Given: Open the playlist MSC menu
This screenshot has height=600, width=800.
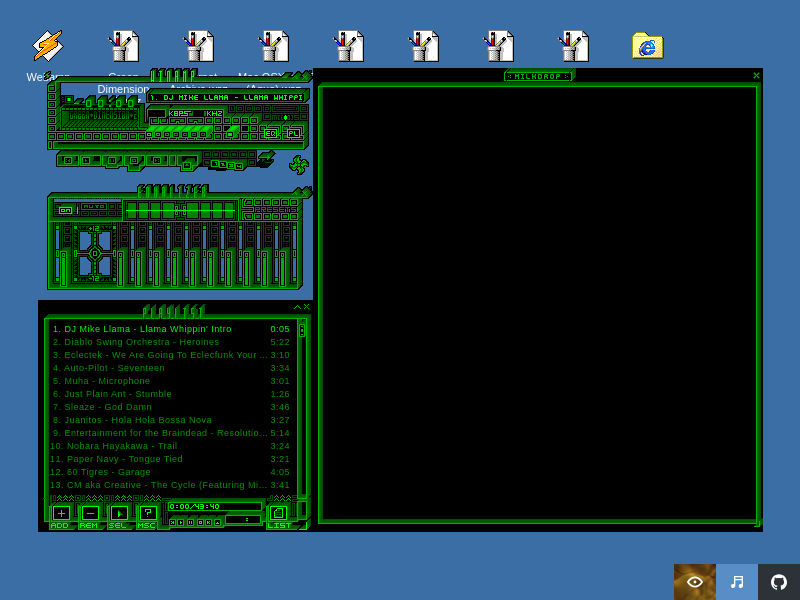Looking at the screenshot, I should point(147,514).
